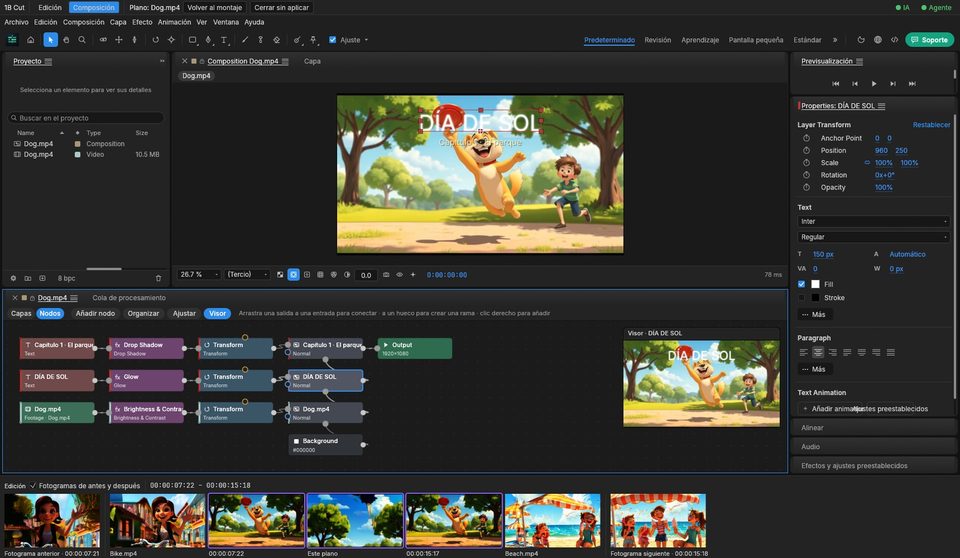
Task: Click the Soporte button
Action: coord(929,40)
